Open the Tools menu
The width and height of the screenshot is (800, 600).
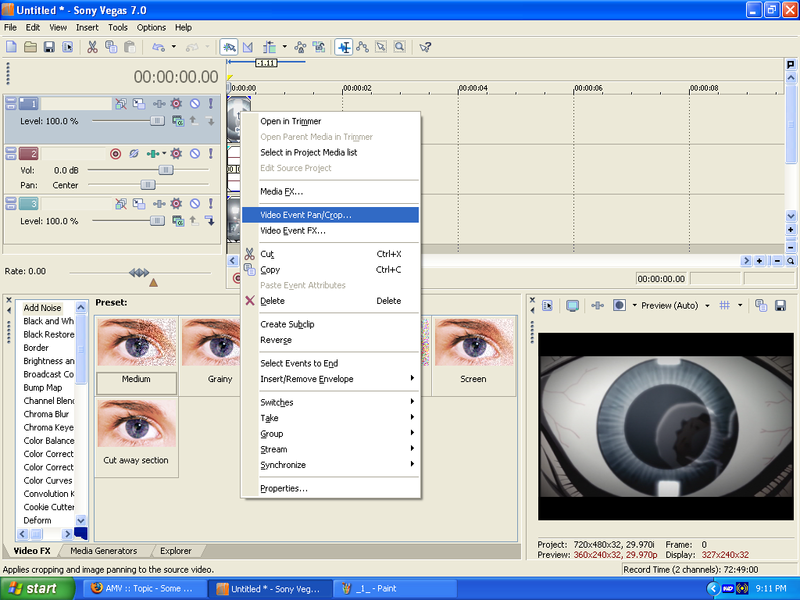coord(117,28)
